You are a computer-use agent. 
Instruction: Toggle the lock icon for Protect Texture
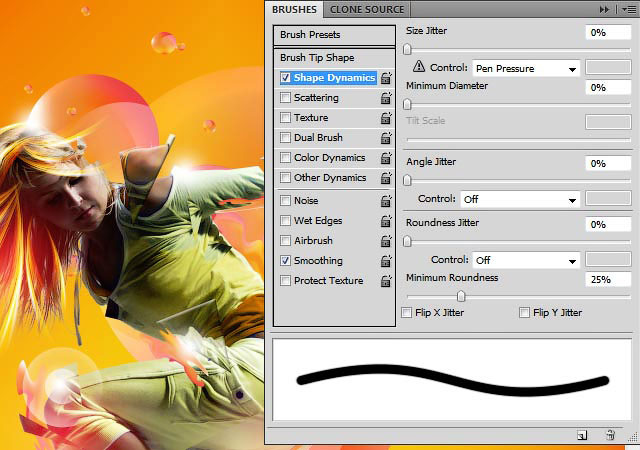tap(386, 281)
